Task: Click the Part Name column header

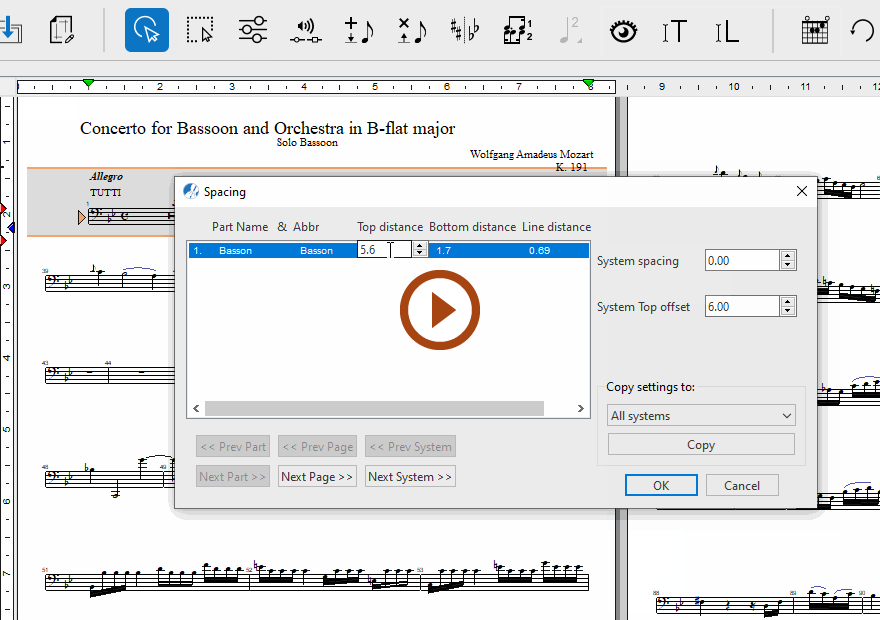Action: click(240, 227)
